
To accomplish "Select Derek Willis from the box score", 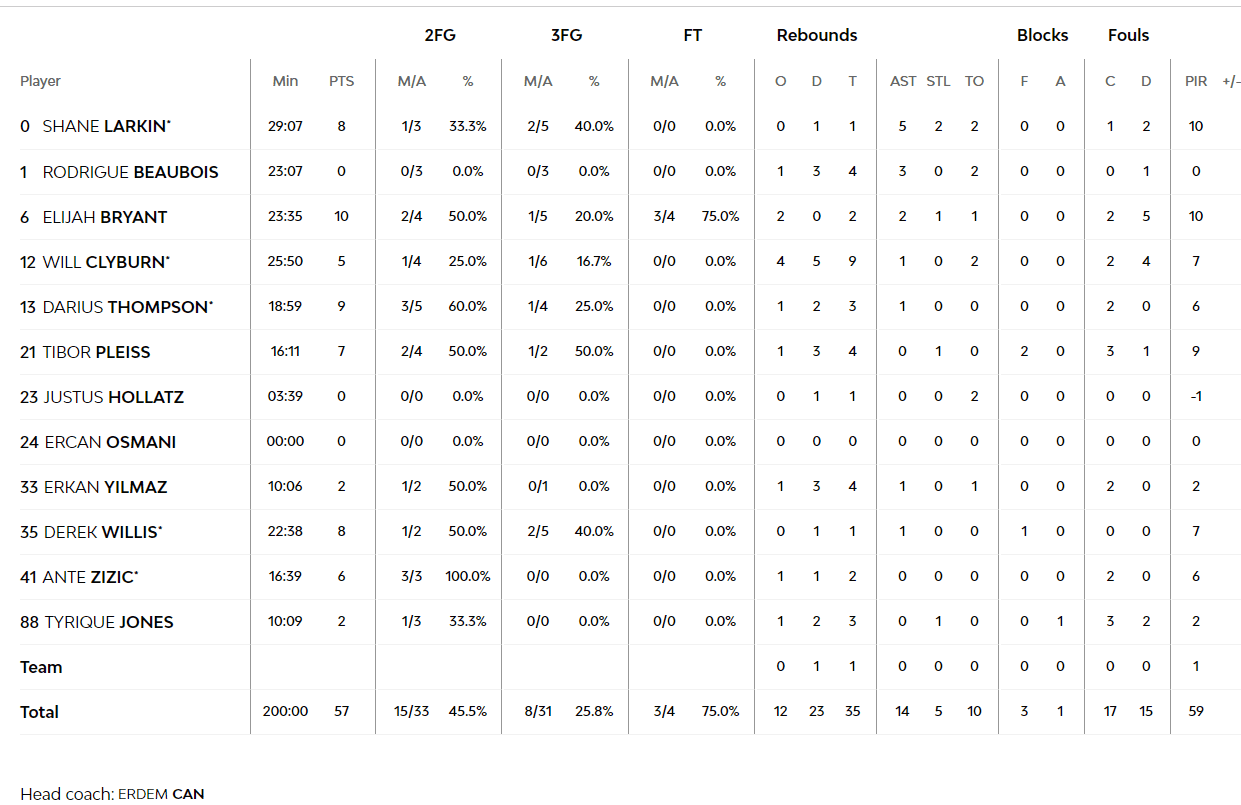I will [x=101, y=532].
